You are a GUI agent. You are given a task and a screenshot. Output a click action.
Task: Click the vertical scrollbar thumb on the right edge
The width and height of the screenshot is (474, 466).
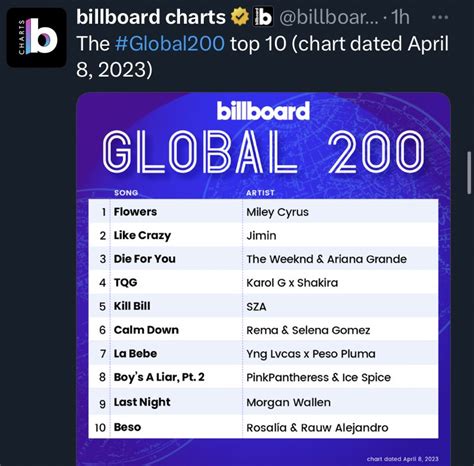(x=469, y=173)
